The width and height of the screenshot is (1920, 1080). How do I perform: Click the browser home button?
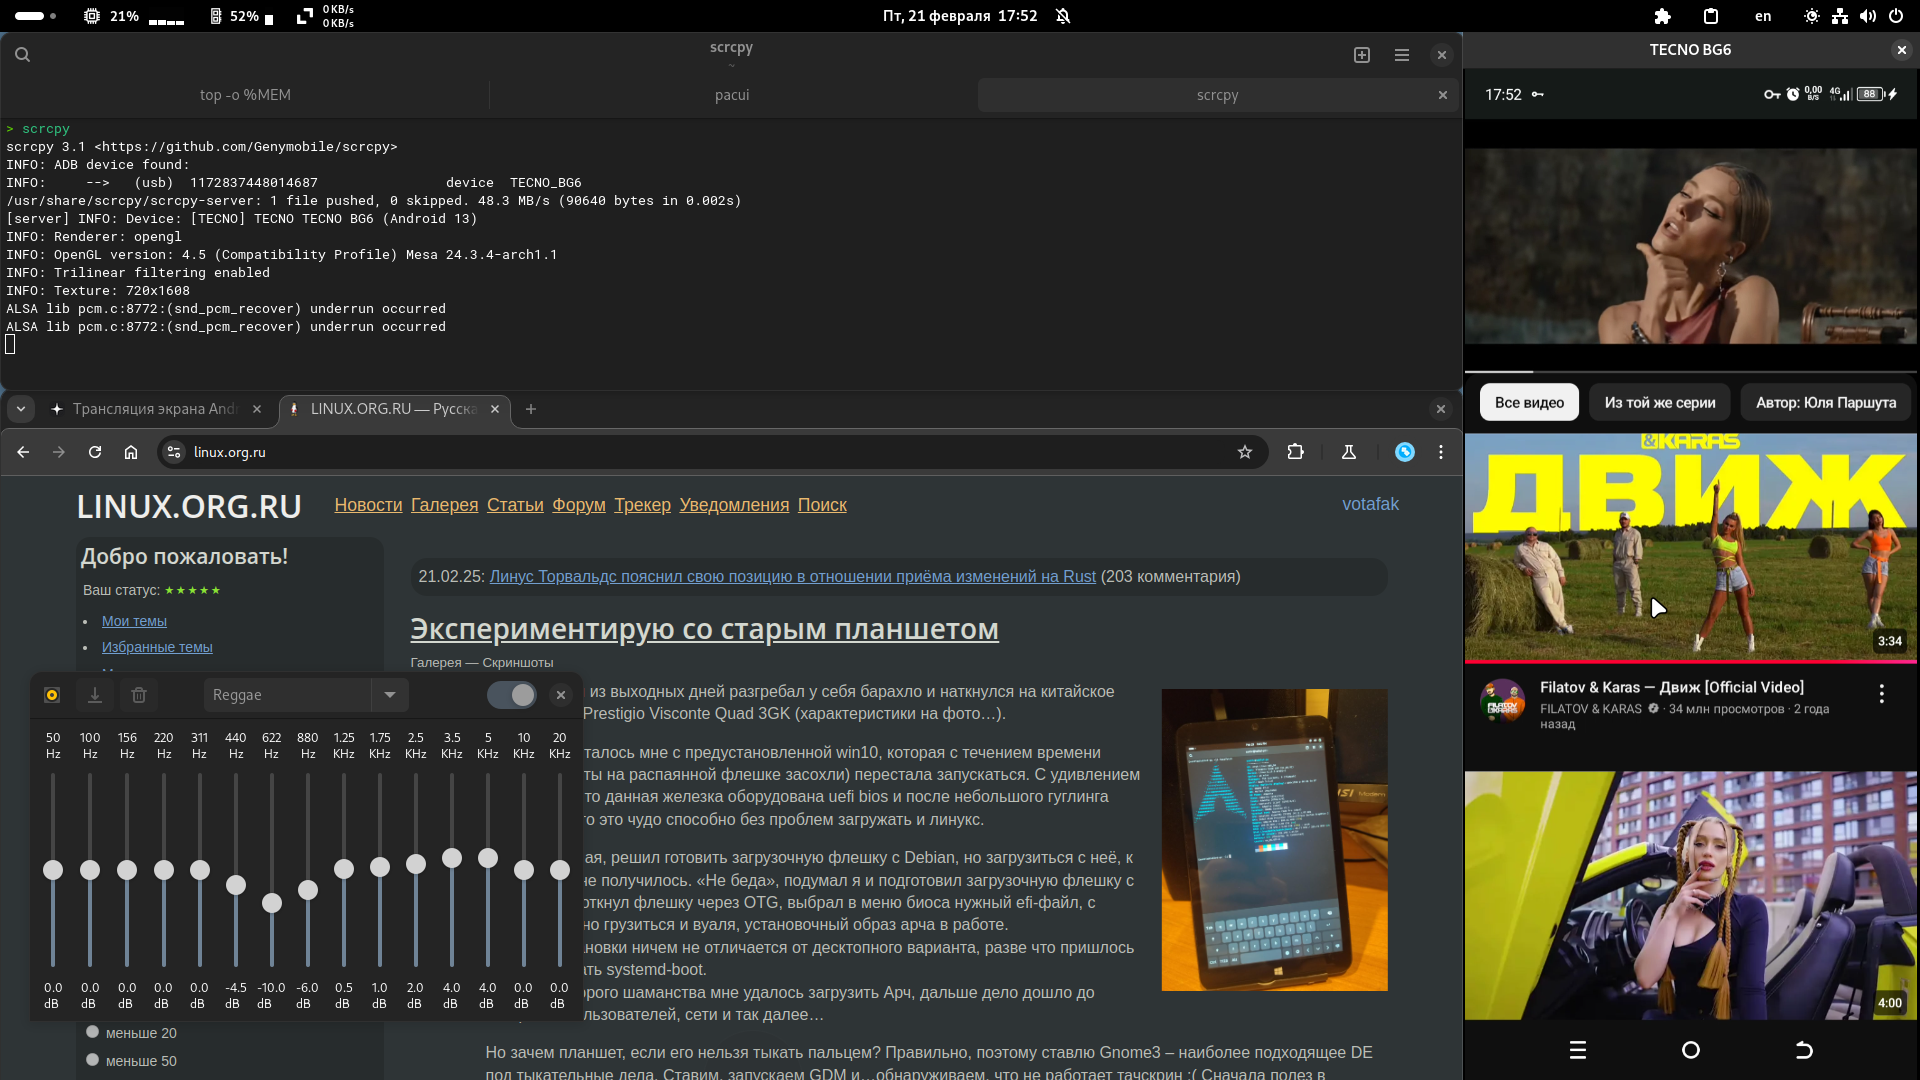click(131, 452)
